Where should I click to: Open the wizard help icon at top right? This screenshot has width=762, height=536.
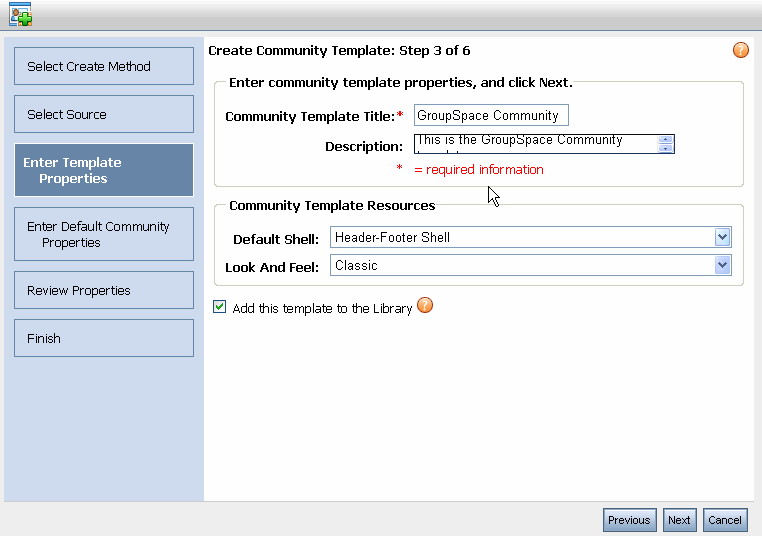pos(741,50)
